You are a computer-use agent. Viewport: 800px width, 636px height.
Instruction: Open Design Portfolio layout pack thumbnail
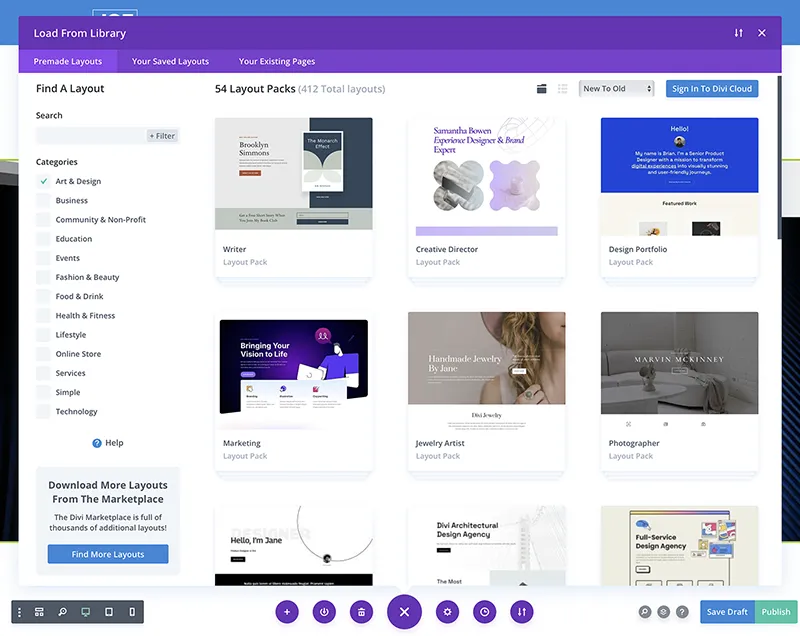[680, 177]
